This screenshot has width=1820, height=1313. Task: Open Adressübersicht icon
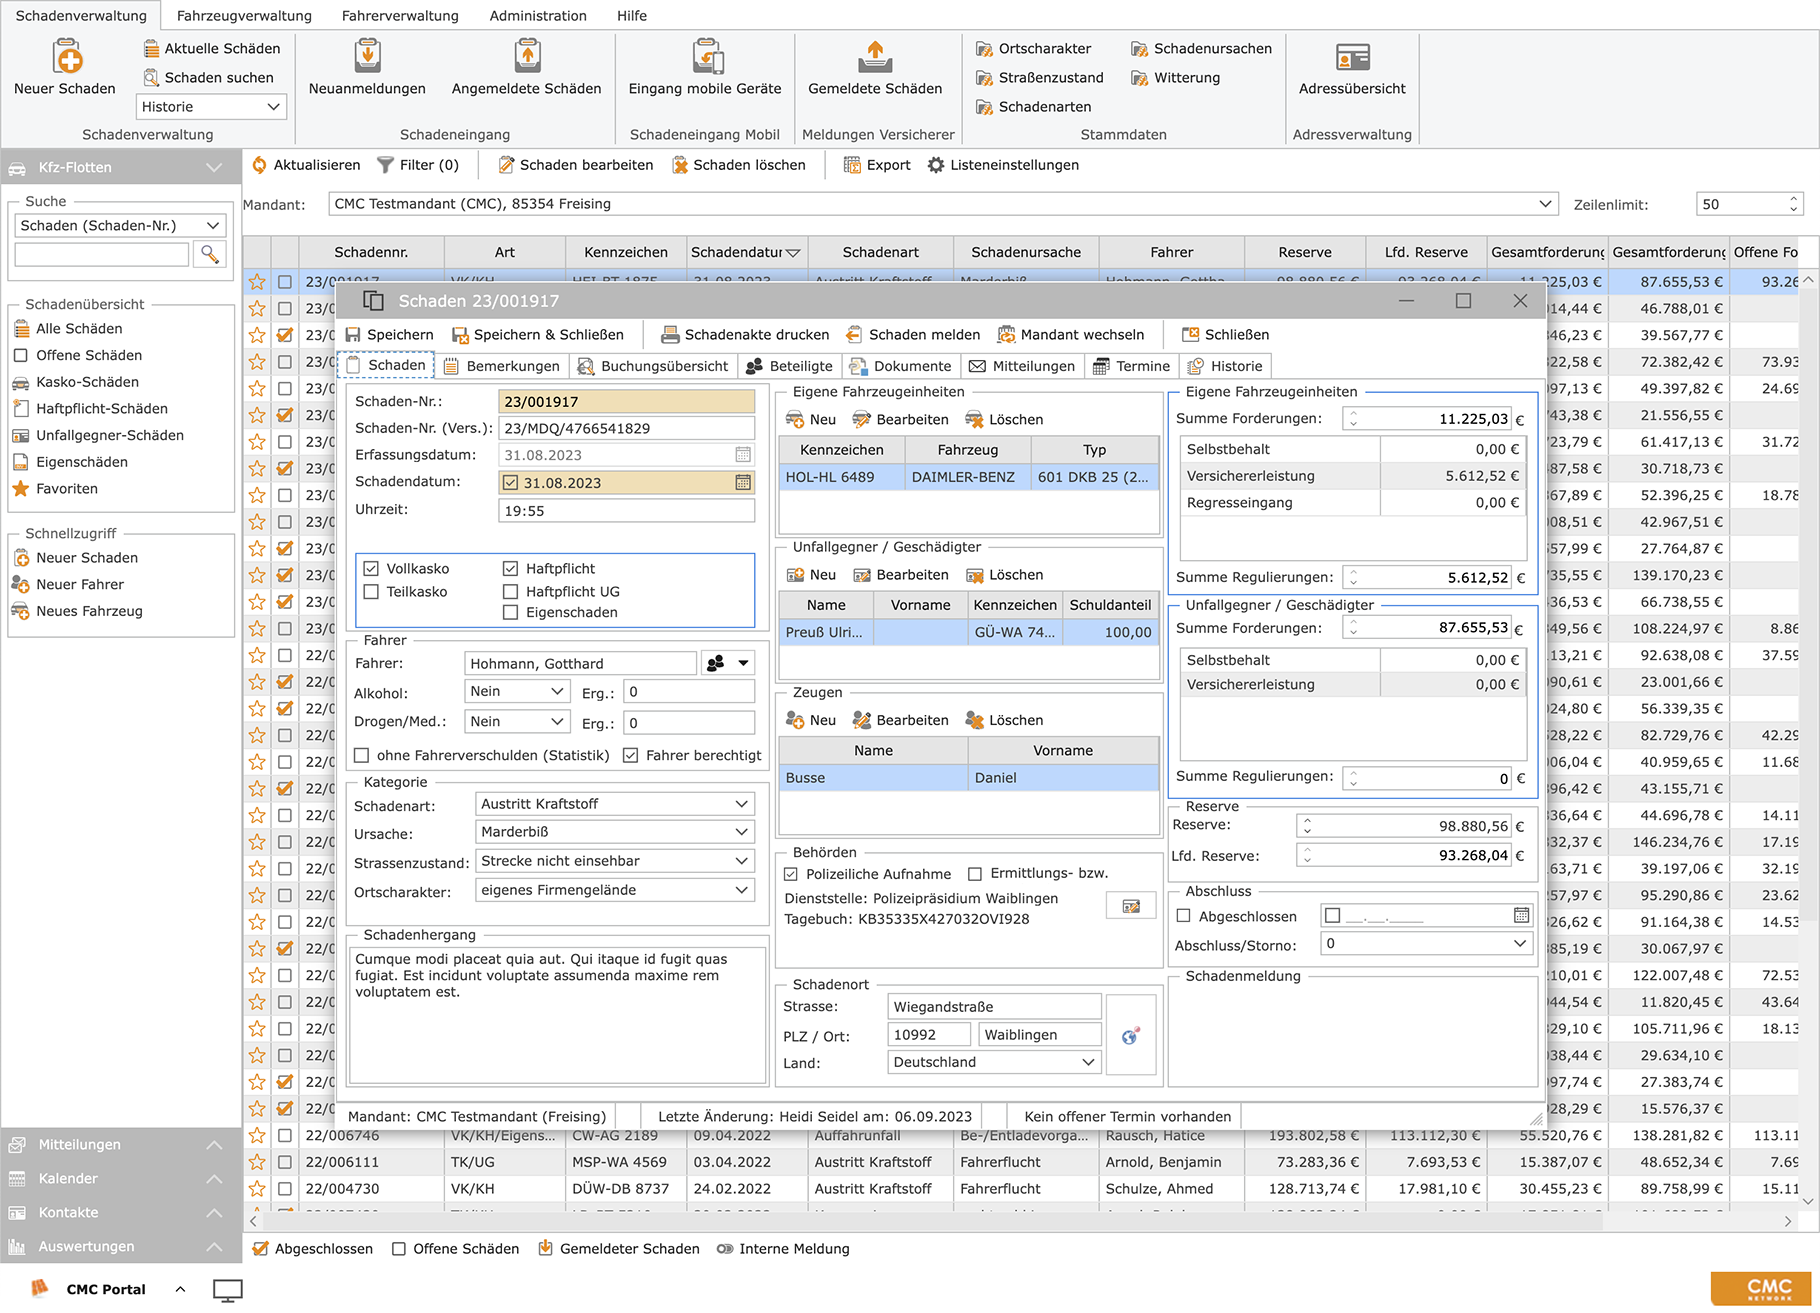click(1352, 56)
